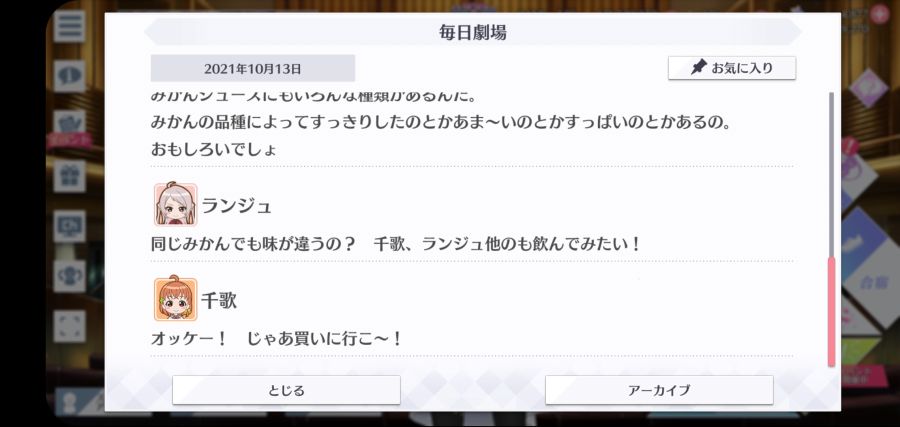Click the 毎日劇場 title header
The height and width of the screenshot is (427, 900).
pyautogui.click(x=473, y=33)
